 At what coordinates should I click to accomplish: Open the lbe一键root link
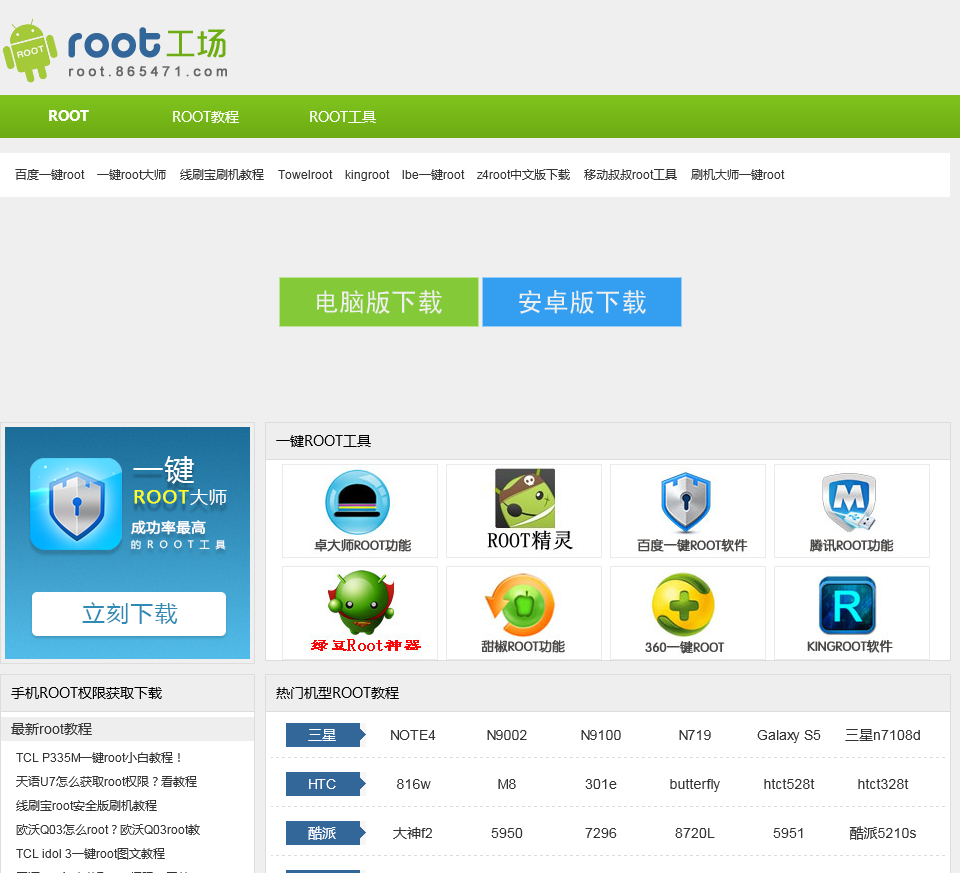pos(433,174)
